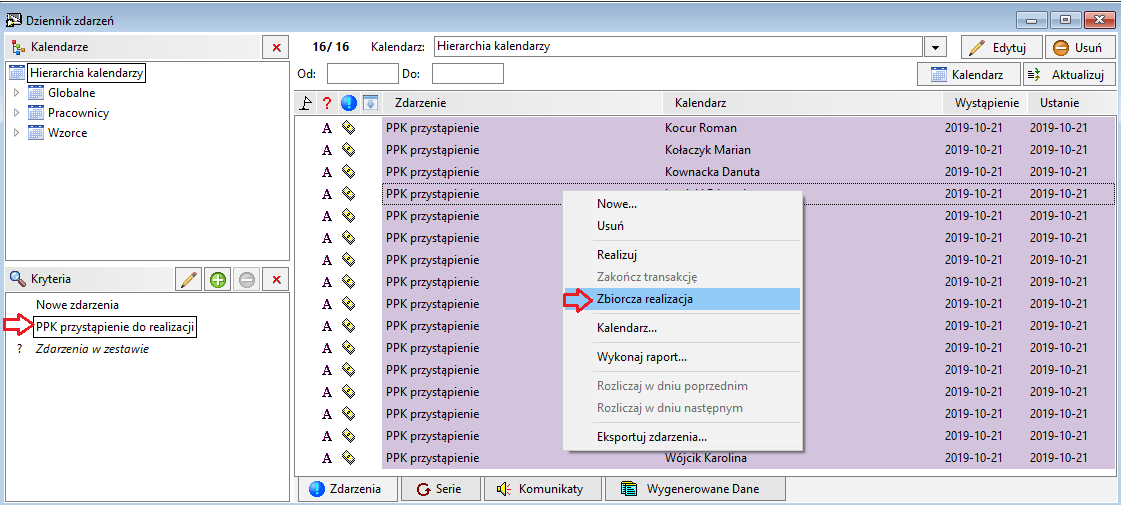Click the red X in Kalendarze panel header
This screenshot has height=505, width=1121.
coord(276,48)
